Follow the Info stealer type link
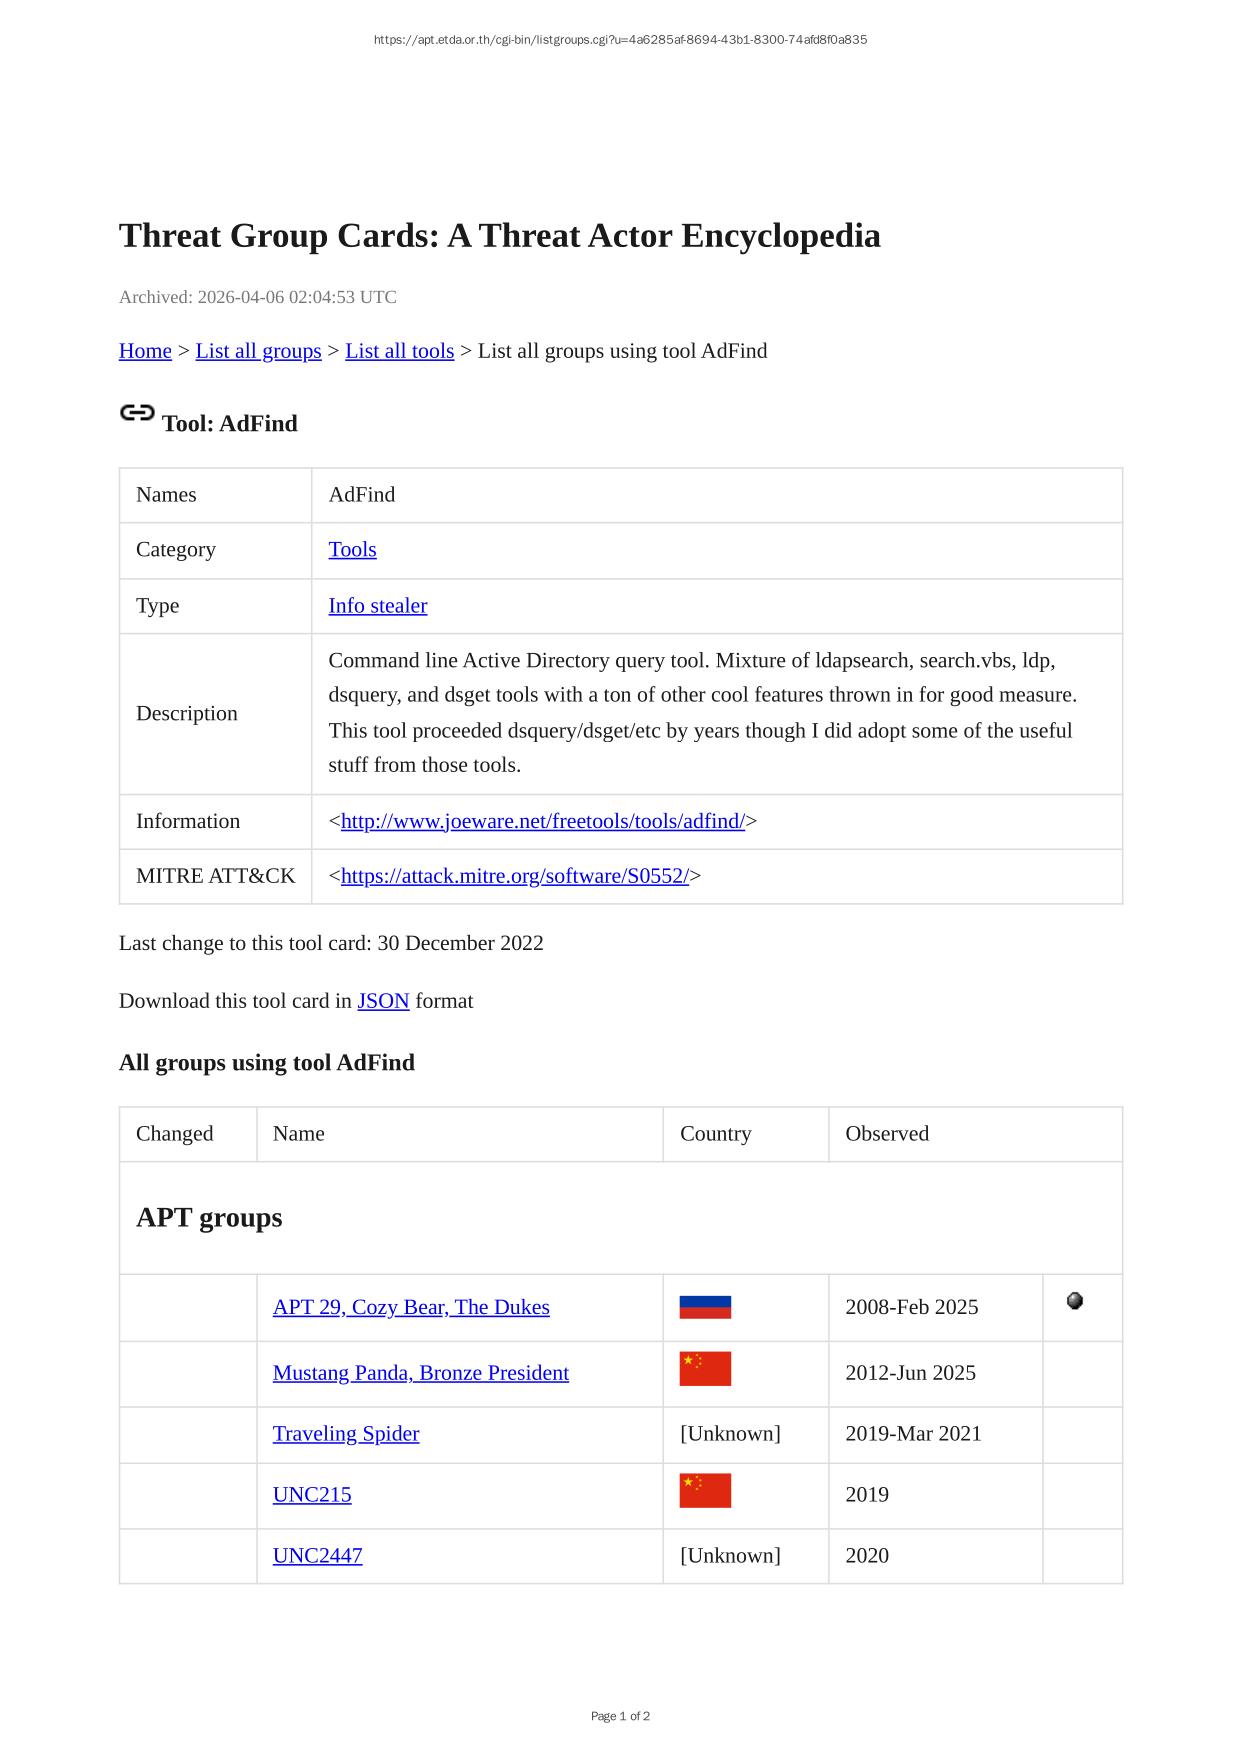 pos(377,606)
